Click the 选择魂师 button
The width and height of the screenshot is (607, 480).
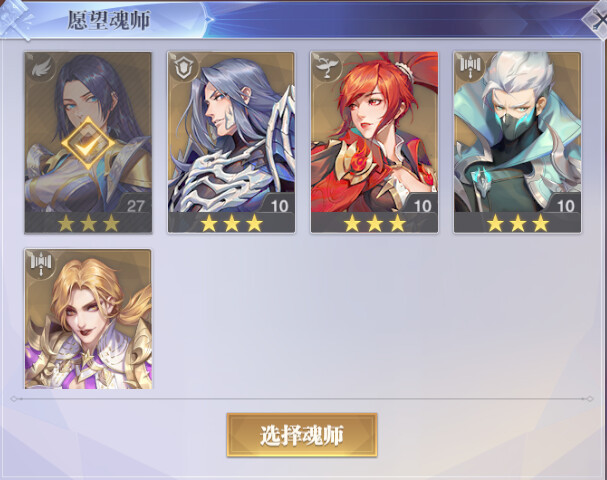pos(302,435)
